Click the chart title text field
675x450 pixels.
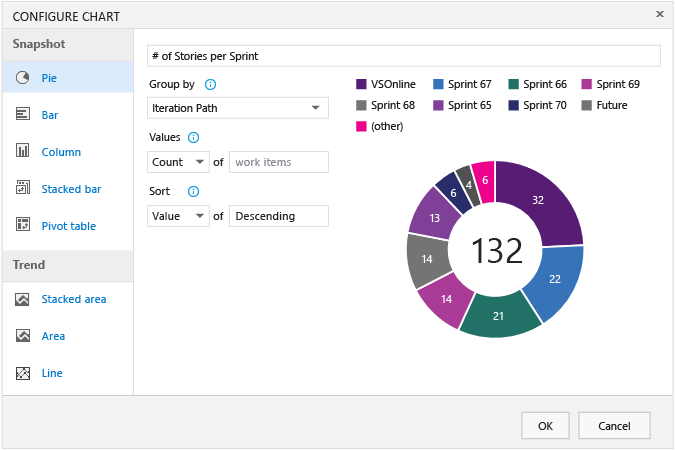coord(404,56)
